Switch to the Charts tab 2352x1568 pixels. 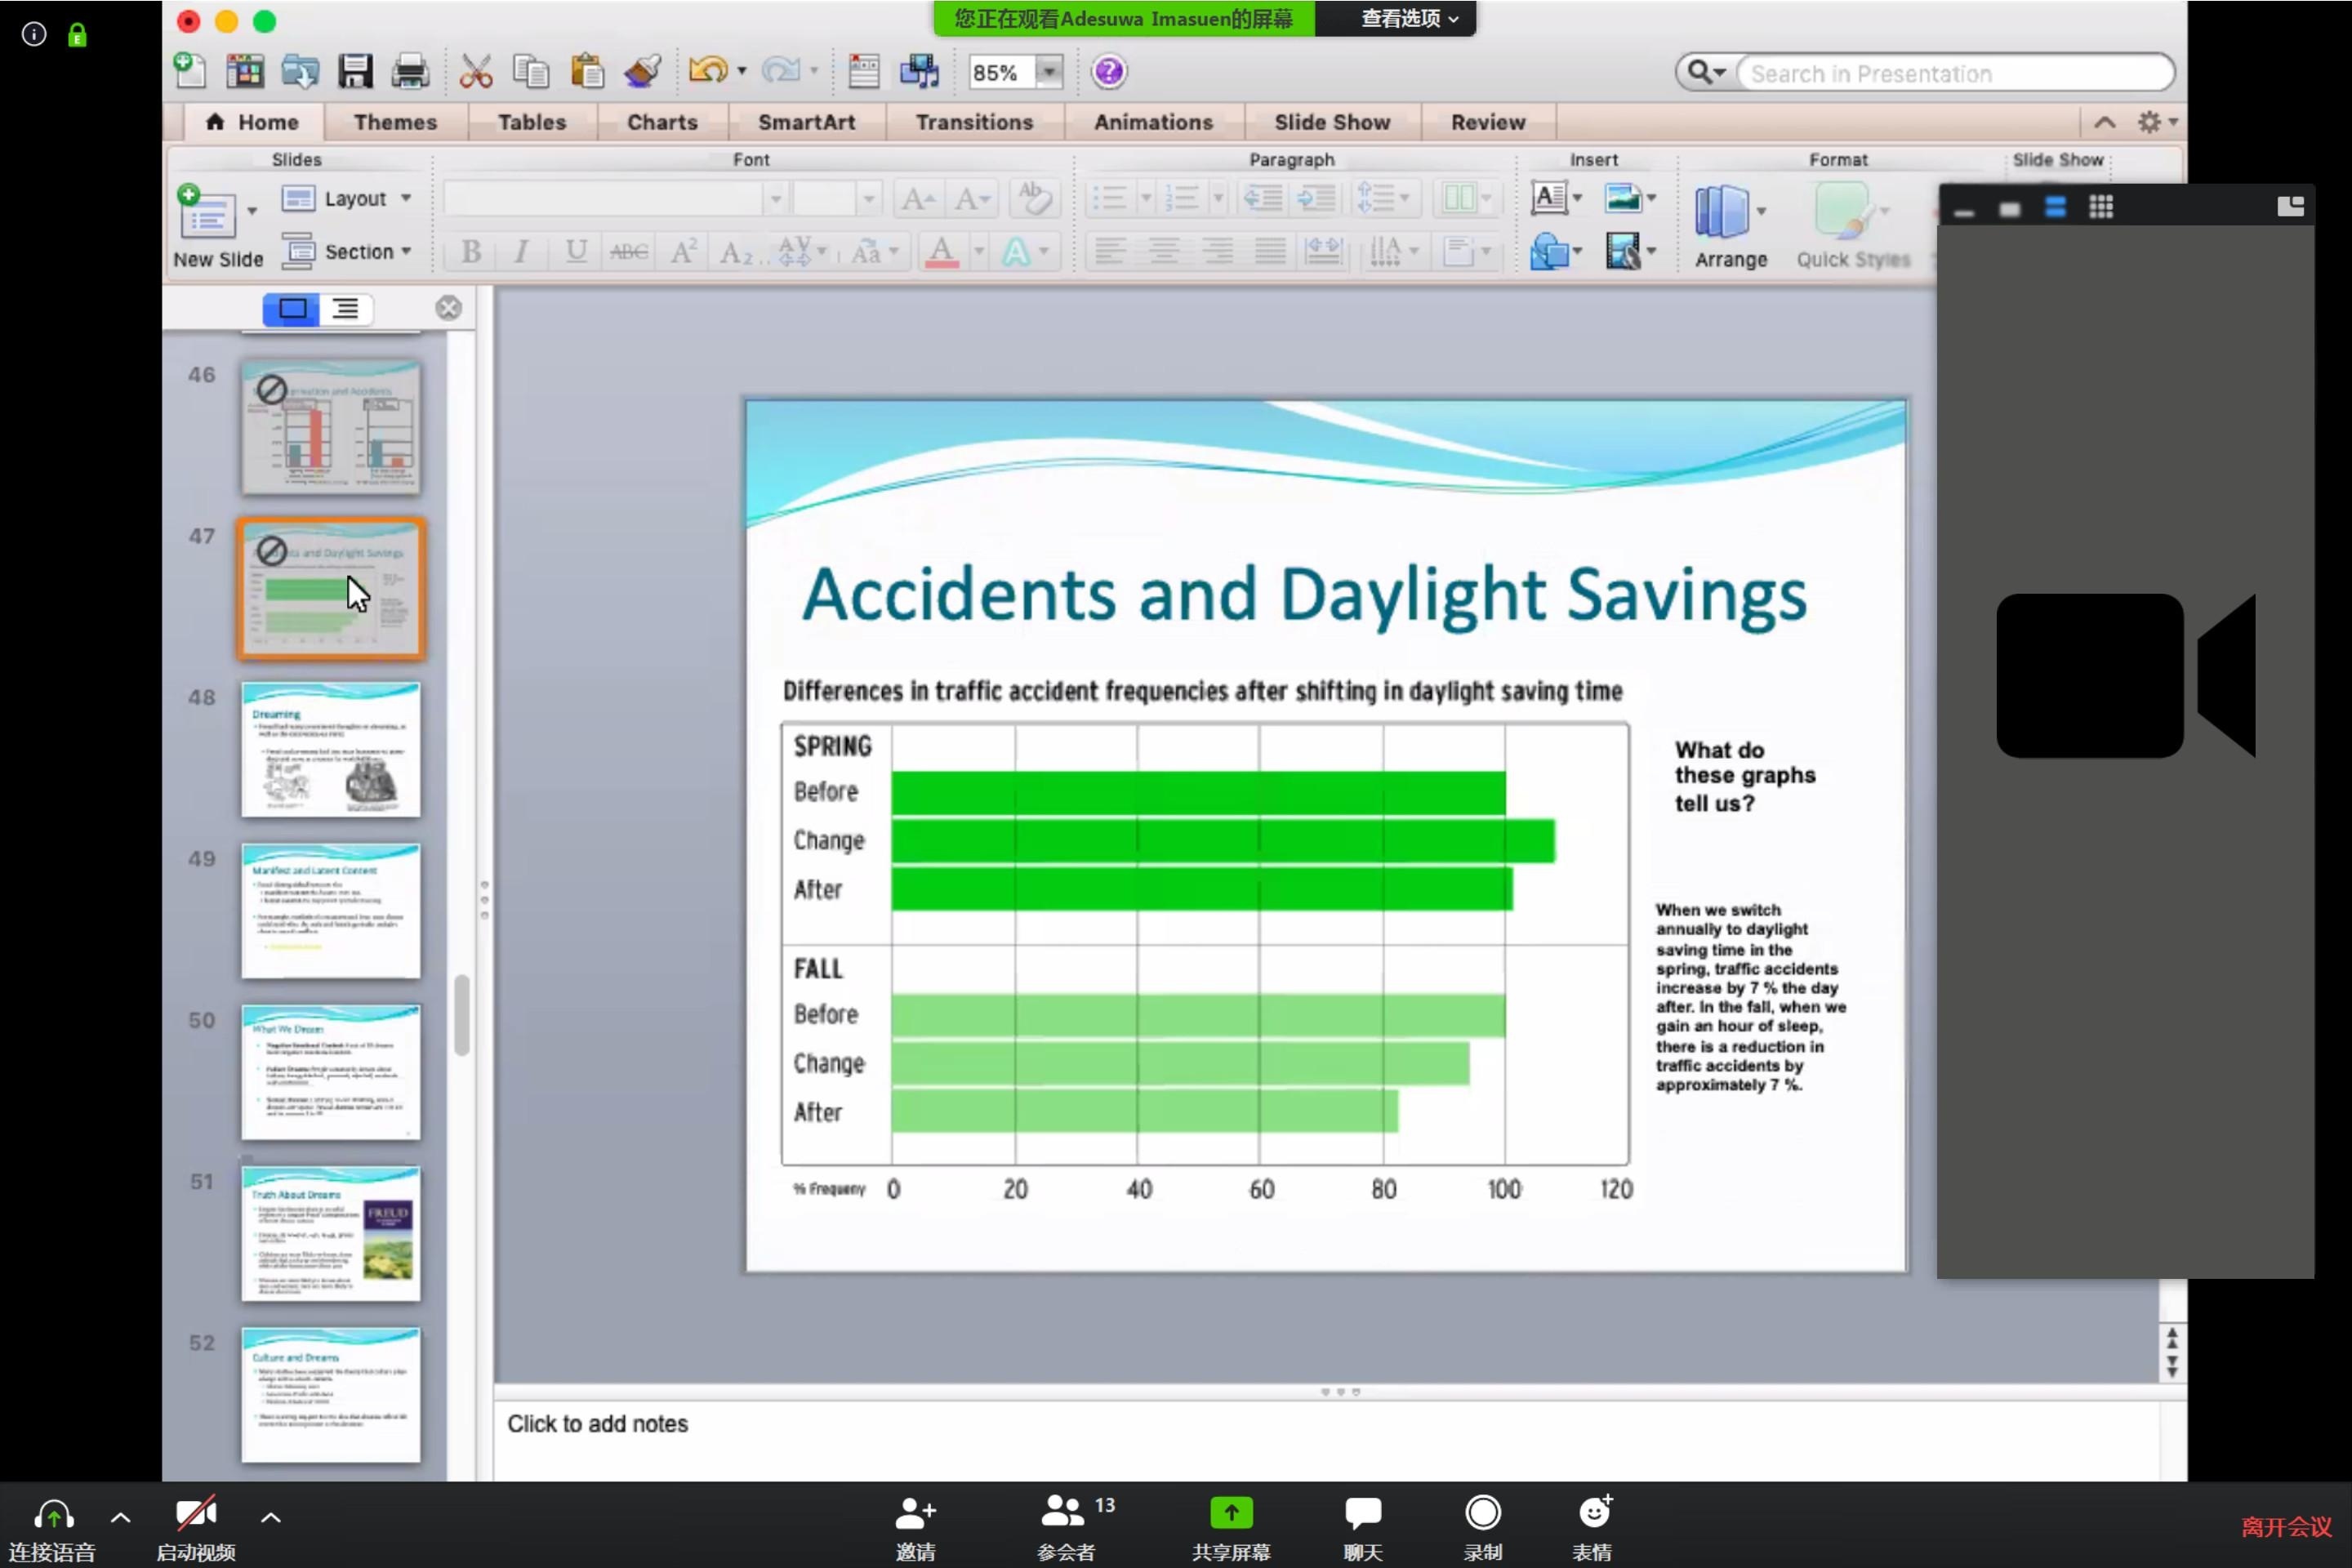click(x=662, y=122)
